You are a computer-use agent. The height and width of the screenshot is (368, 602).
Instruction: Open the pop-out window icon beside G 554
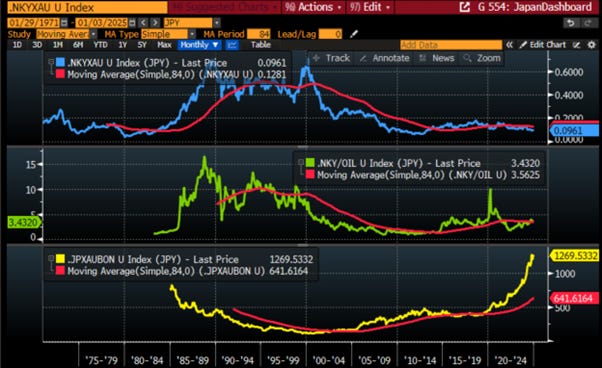pyautogui.click(x=464, y=7)
